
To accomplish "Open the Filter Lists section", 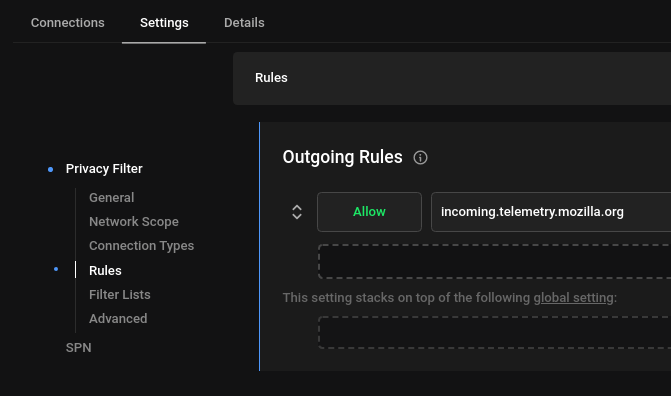I will [120, 295].
